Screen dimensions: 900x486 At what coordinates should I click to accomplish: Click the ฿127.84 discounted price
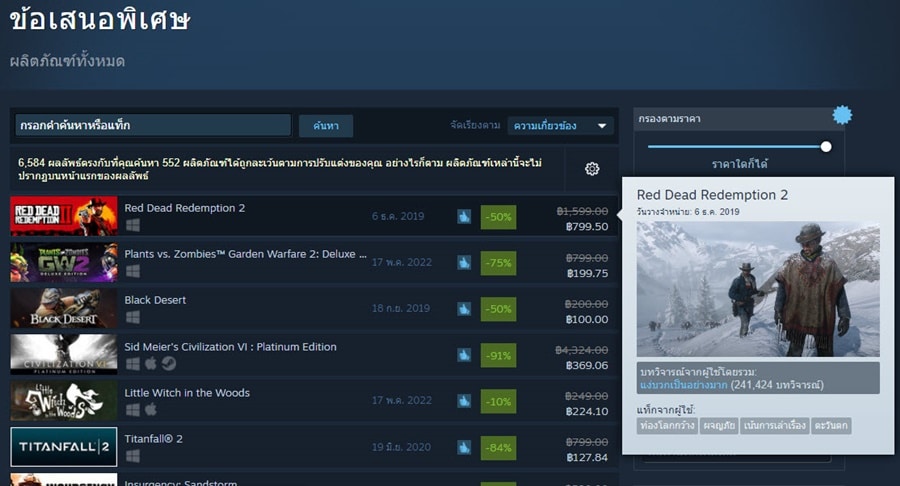pos(587,458)
